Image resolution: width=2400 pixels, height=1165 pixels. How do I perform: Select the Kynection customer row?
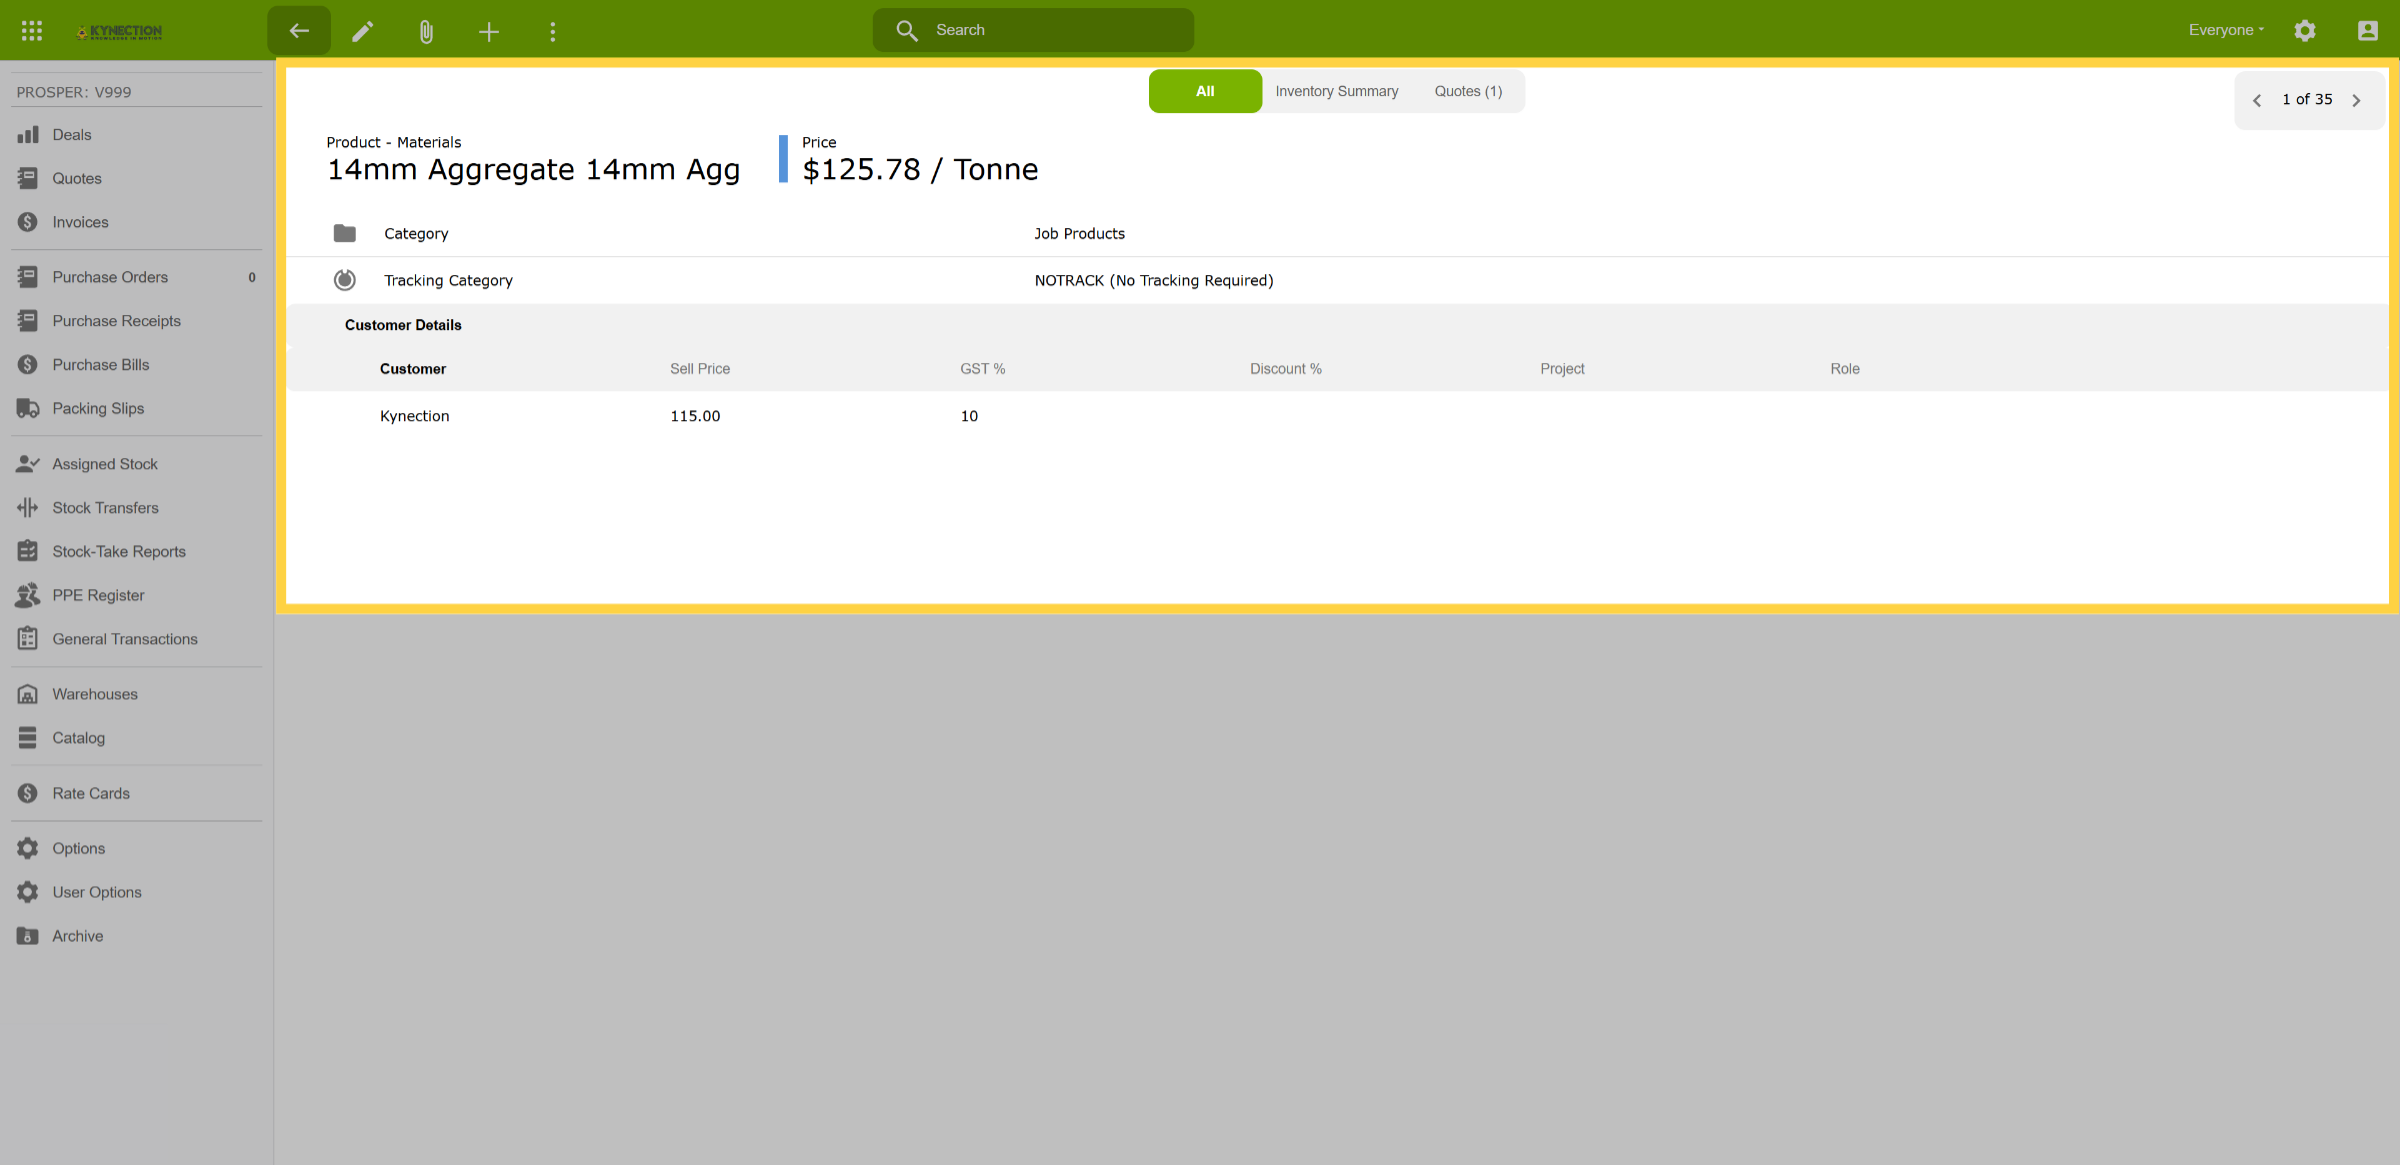pyautogui.click(x=1338, y=416)
